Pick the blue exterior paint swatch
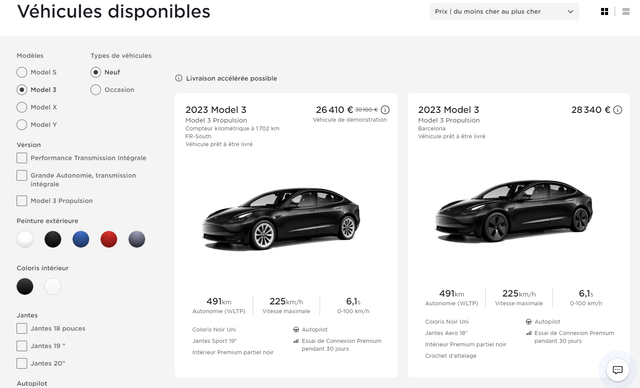Screen dimensions: 640x388 coord(81,239)
